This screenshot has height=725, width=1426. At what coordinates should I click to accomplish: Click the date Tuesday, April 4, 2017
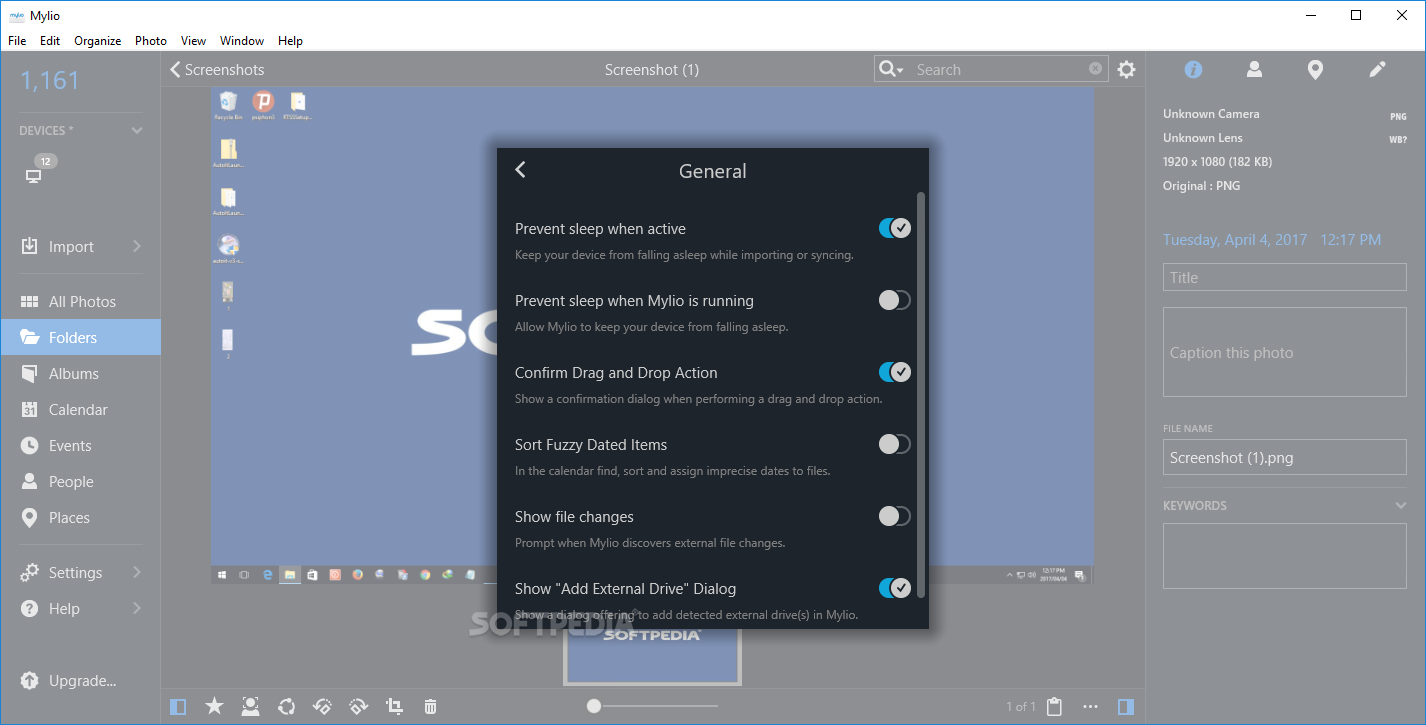1234,240
